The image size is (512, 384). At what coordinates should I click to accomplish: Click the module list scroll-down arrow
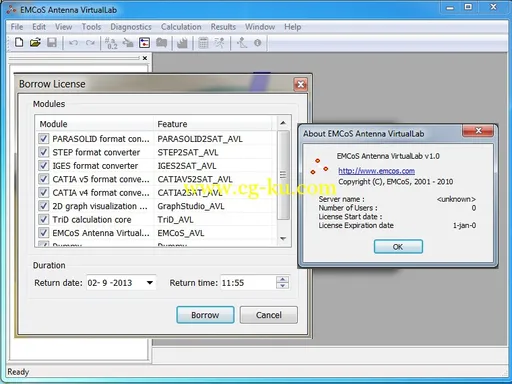pos(283,238)
